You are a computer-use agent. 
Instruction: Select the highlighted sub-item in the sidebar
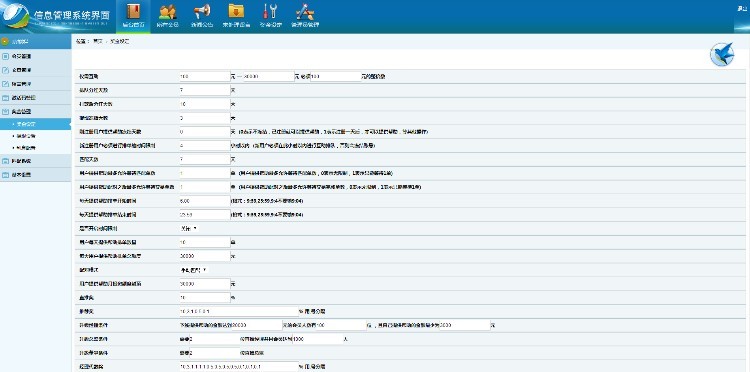(x=35, y=124)
